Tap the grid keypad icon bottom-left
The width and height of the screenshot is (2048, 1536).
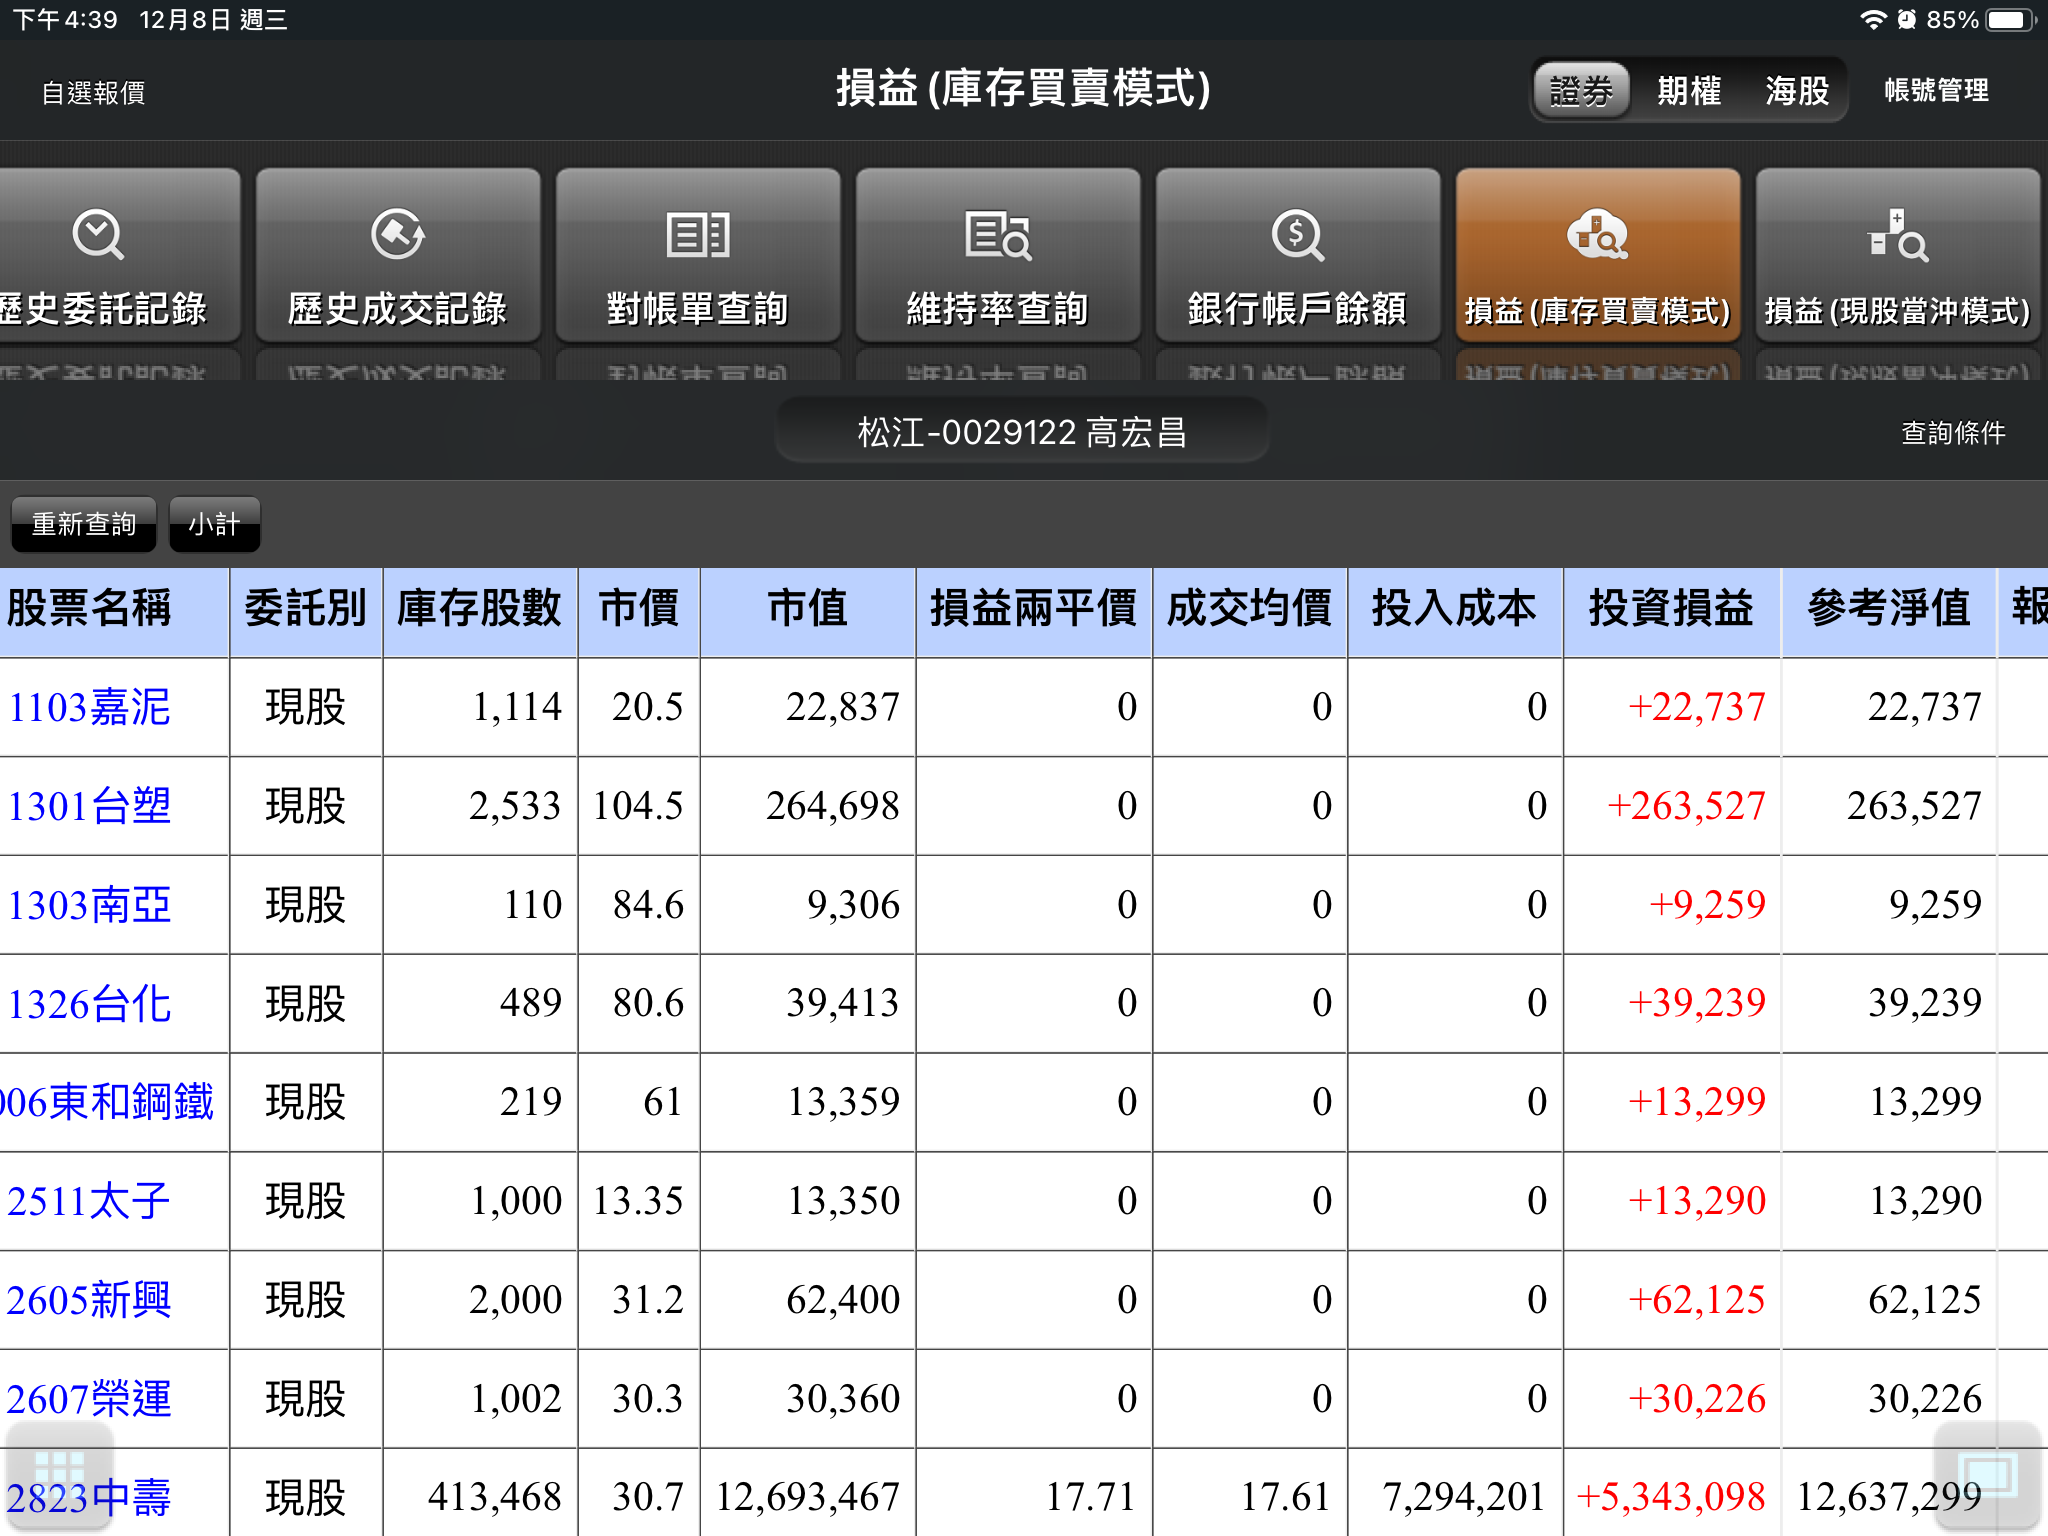point(58,1473)
